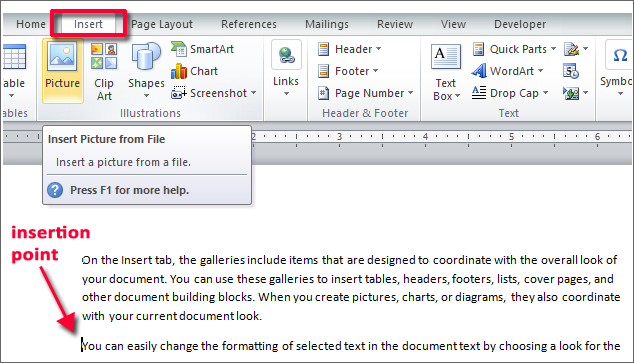Click the line starting "You can easily change"

[x=351, y=346]
